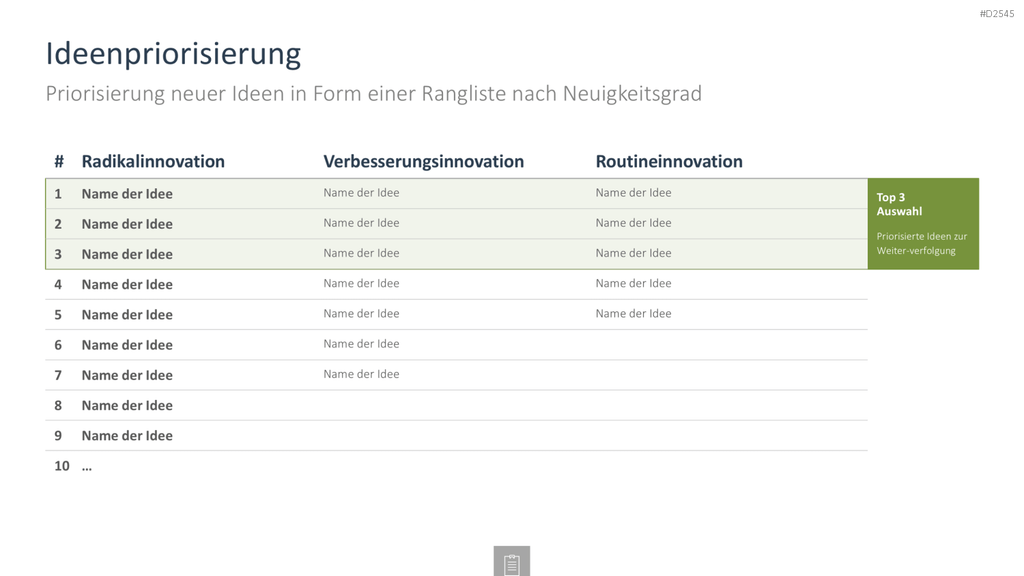
Task: Select the 'Routineinnovation' column header
Action: point(669,161)
